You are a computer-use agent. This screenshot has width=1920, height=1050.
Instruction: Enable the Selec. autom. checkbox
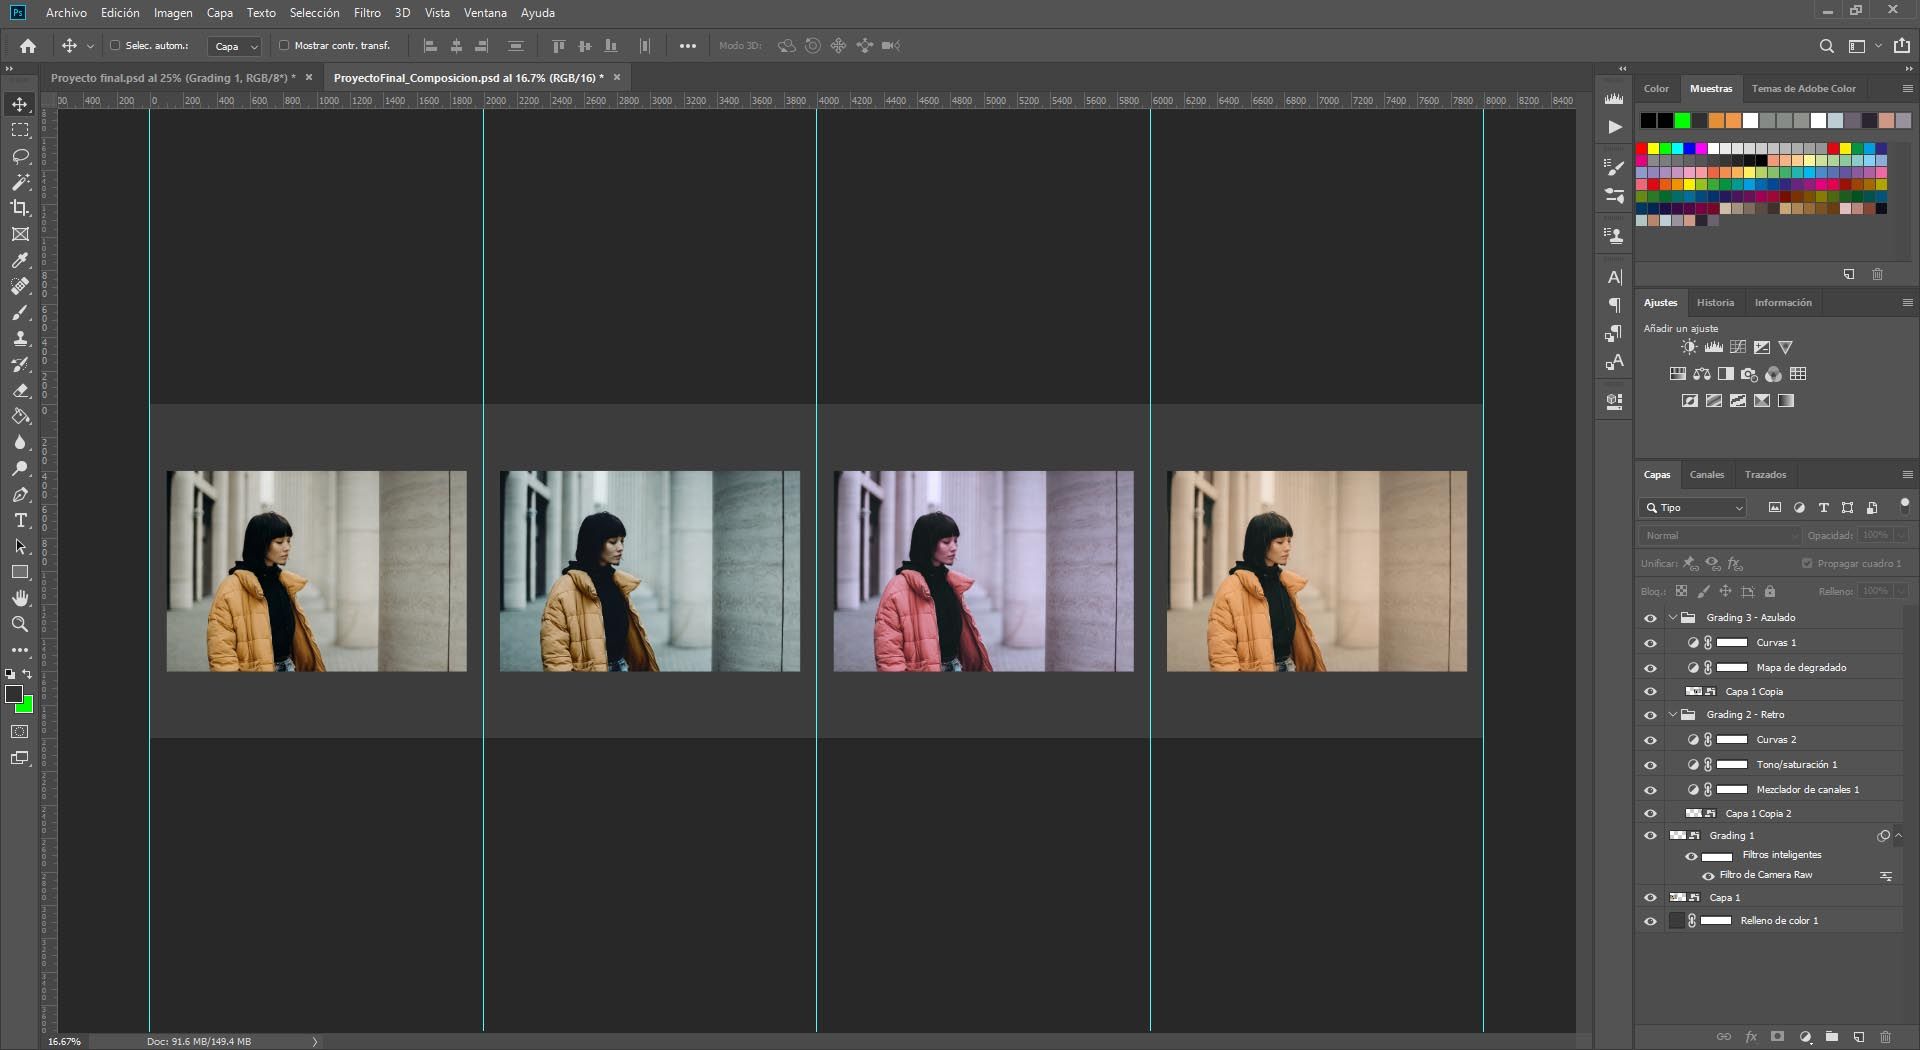click(115, 46)
